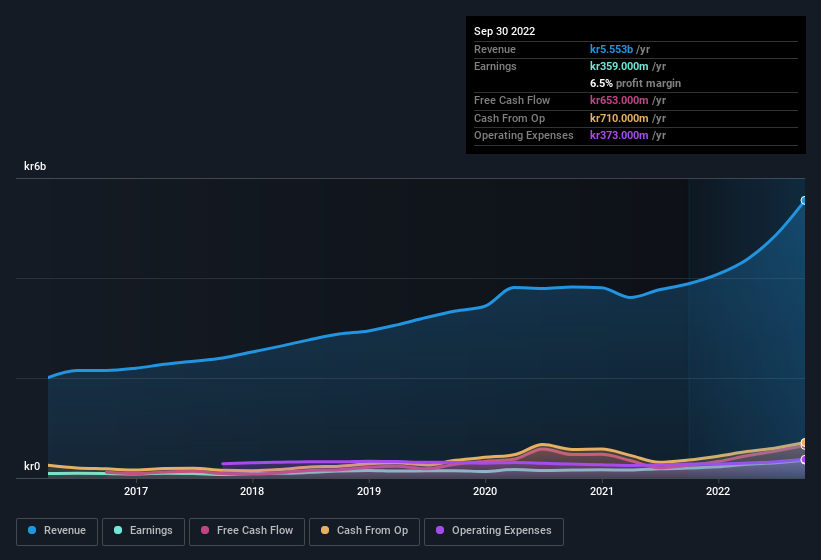This screenshot has height=560, width=821.
Task: Click the kr653.000m free cash flow value
Action: click(x=619, y=100)
